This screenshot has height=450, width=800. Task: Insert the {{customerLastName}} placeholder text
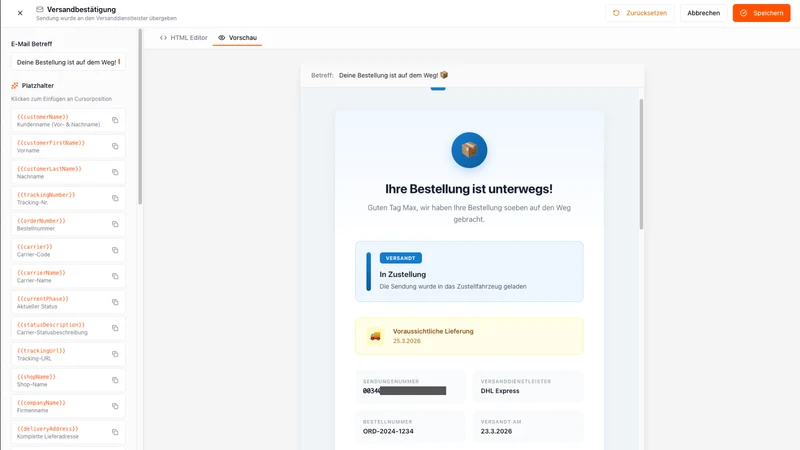(x=49, y=169)
